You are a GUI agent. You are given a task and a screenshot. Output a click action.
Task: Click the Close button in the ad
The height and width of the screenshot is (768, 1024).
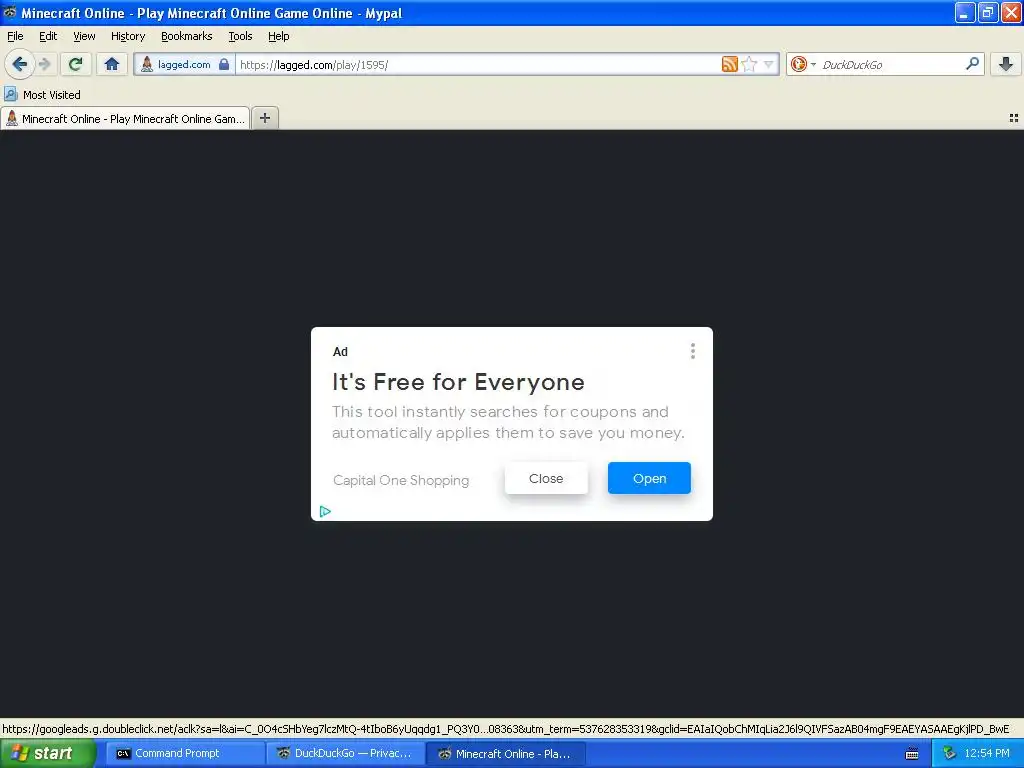click(546, 478)
